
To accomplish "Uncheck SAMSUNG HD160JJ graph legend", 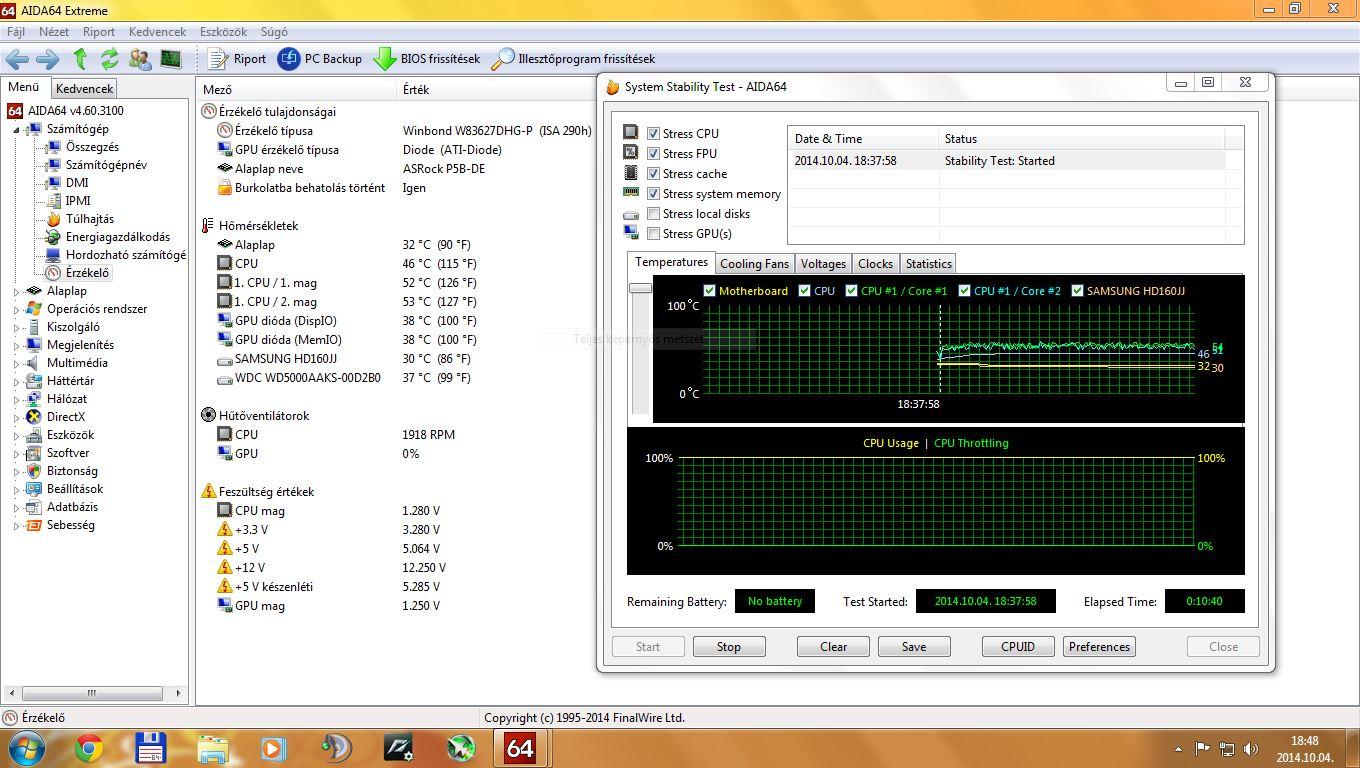I will click(x=1077, y=291).
